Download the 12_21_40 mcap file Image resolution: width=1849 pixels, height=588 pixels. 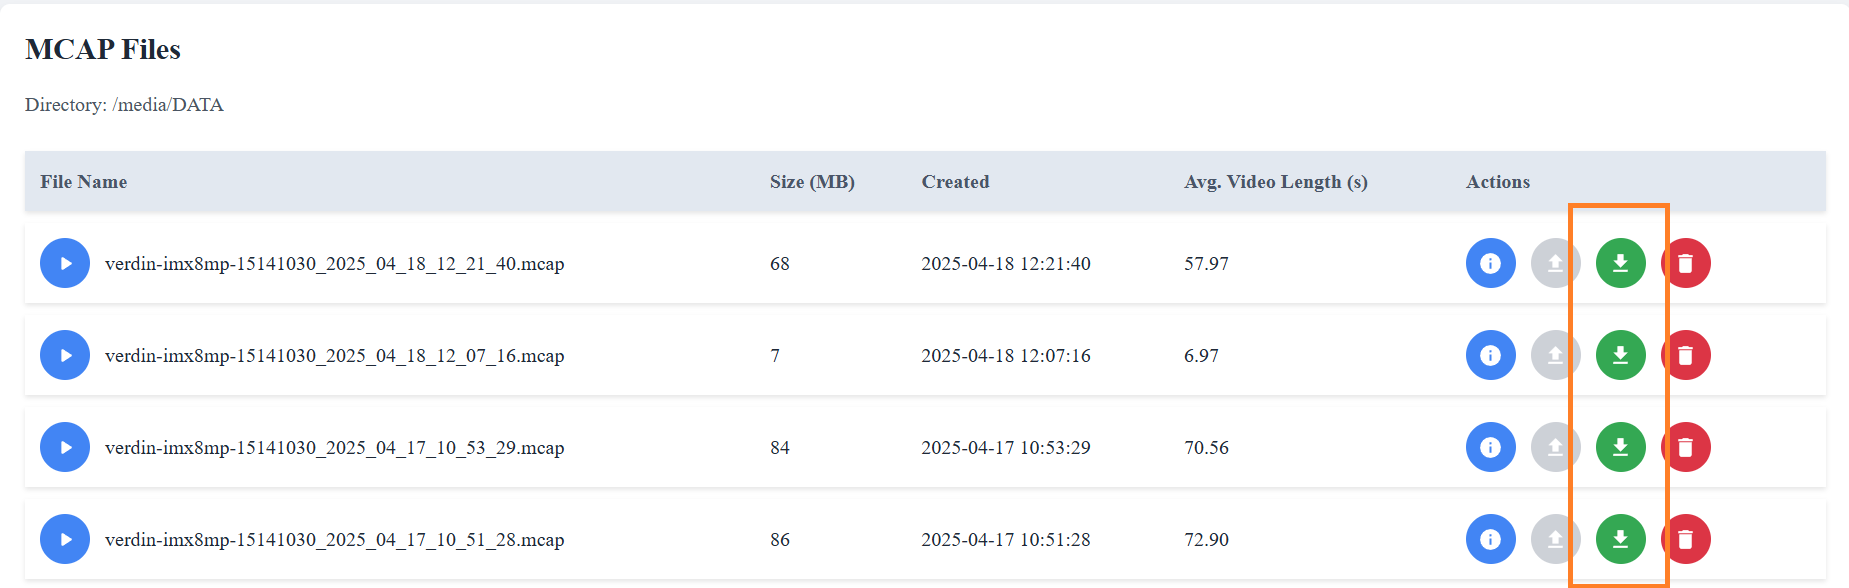click(1621, 263)
